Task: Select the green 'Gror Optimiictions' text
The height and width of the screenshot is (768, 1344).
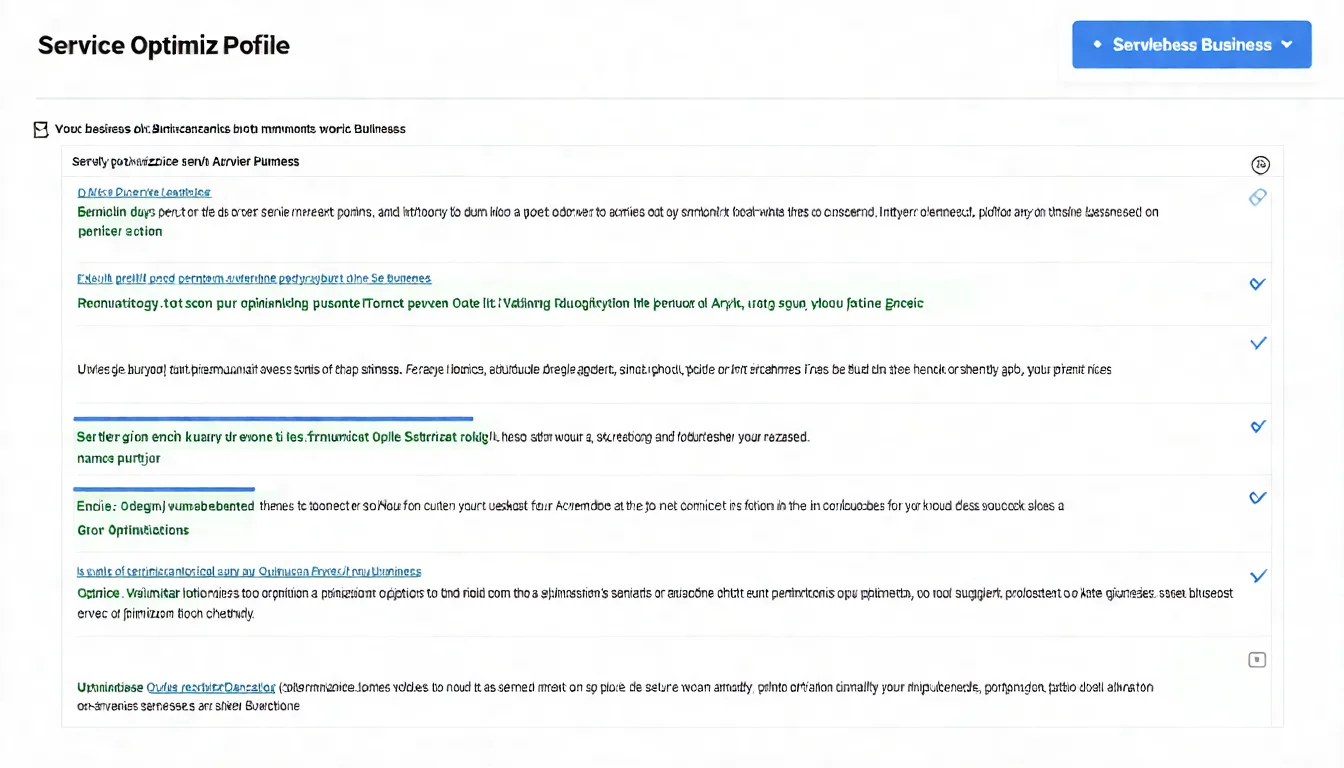Action: point(133,530)
